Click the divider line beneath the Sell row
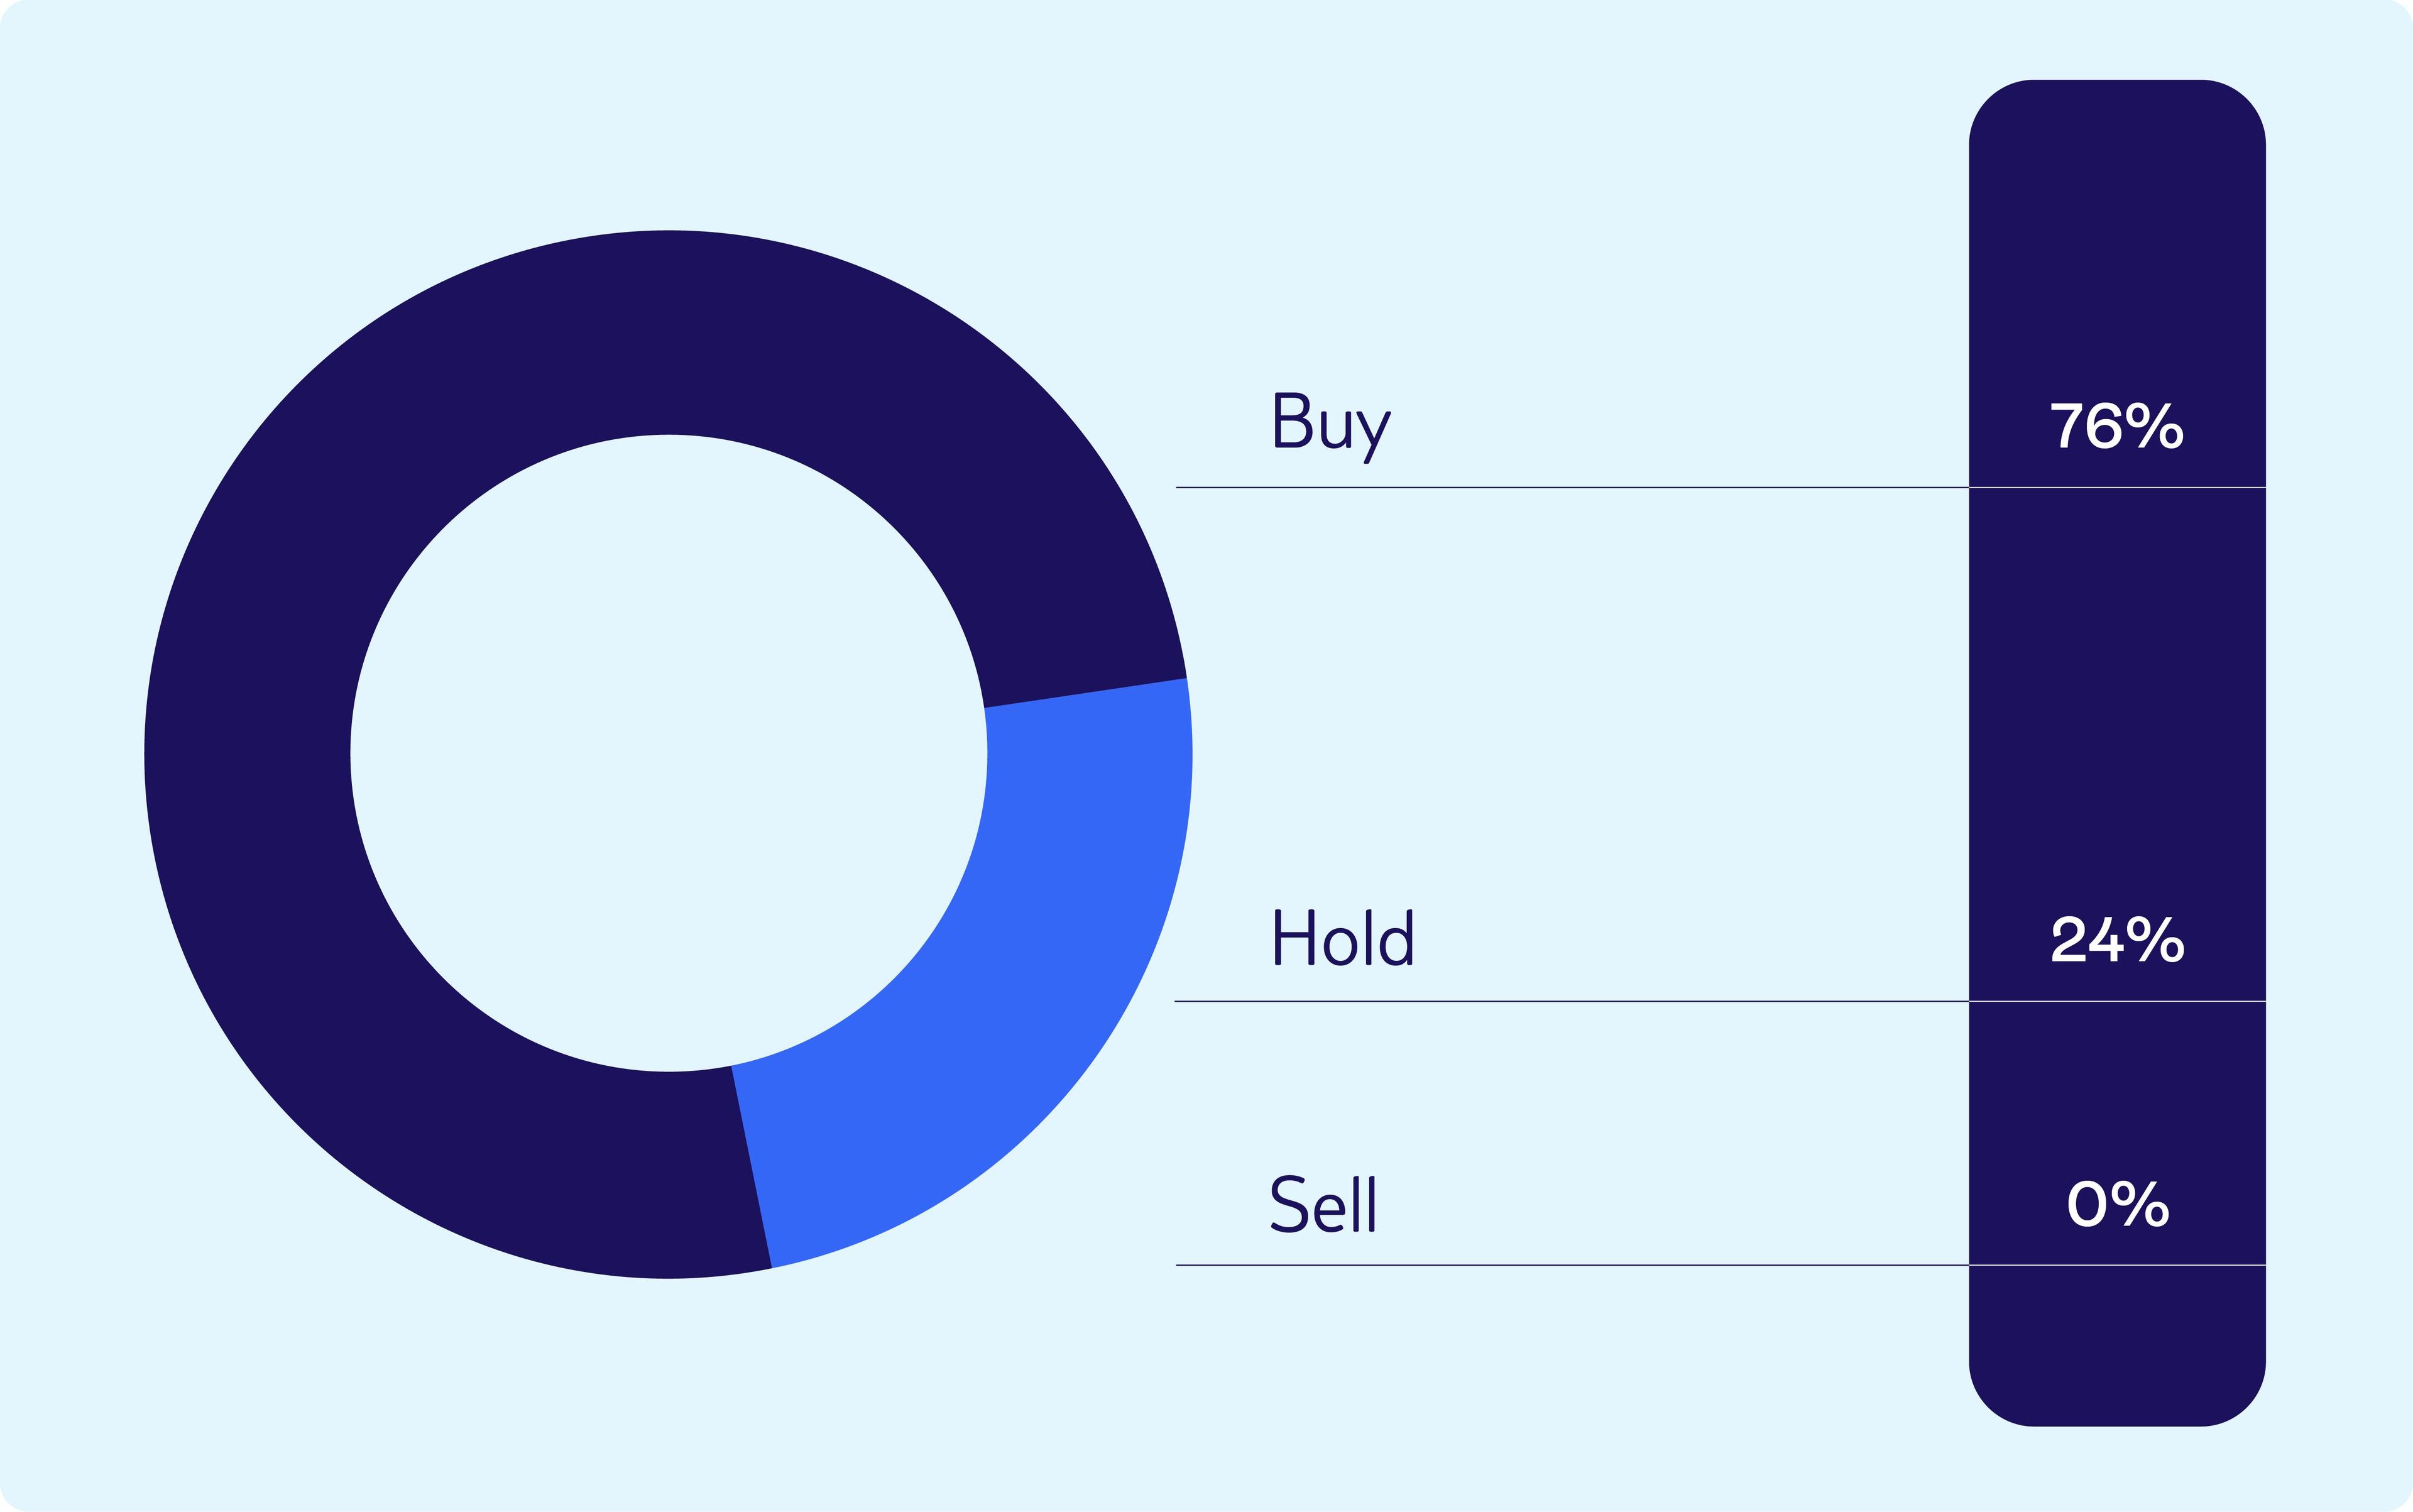The height and width of the screenshot is (1512, 2413). [1570, 1265]
